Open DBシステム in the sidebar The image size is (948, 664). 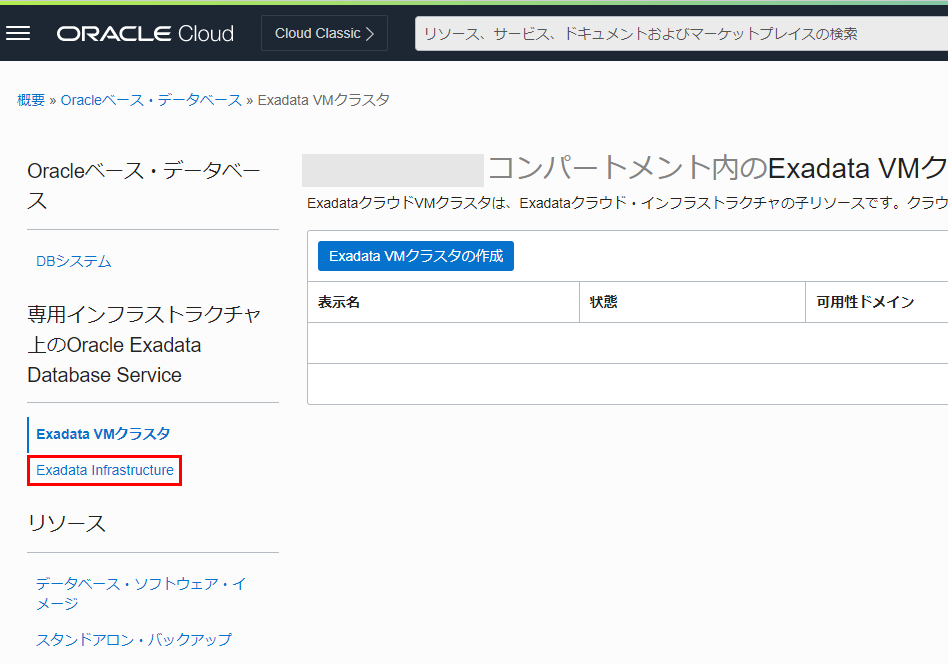click(x=74, y=261)
